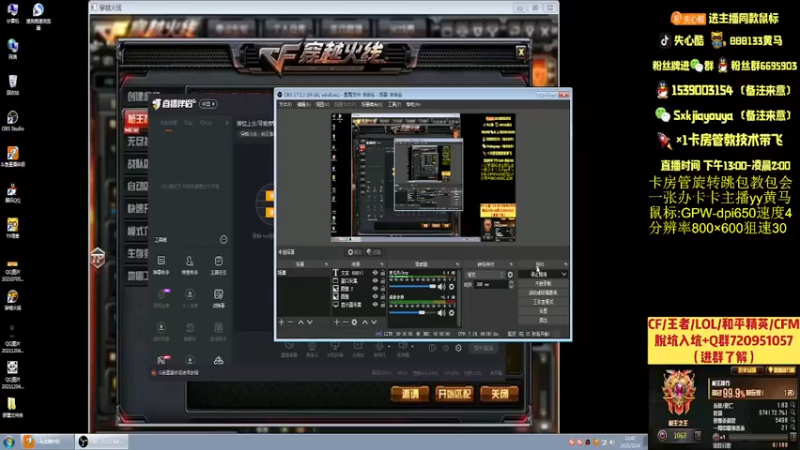Pop out the 来源 dock

[382, 264]
